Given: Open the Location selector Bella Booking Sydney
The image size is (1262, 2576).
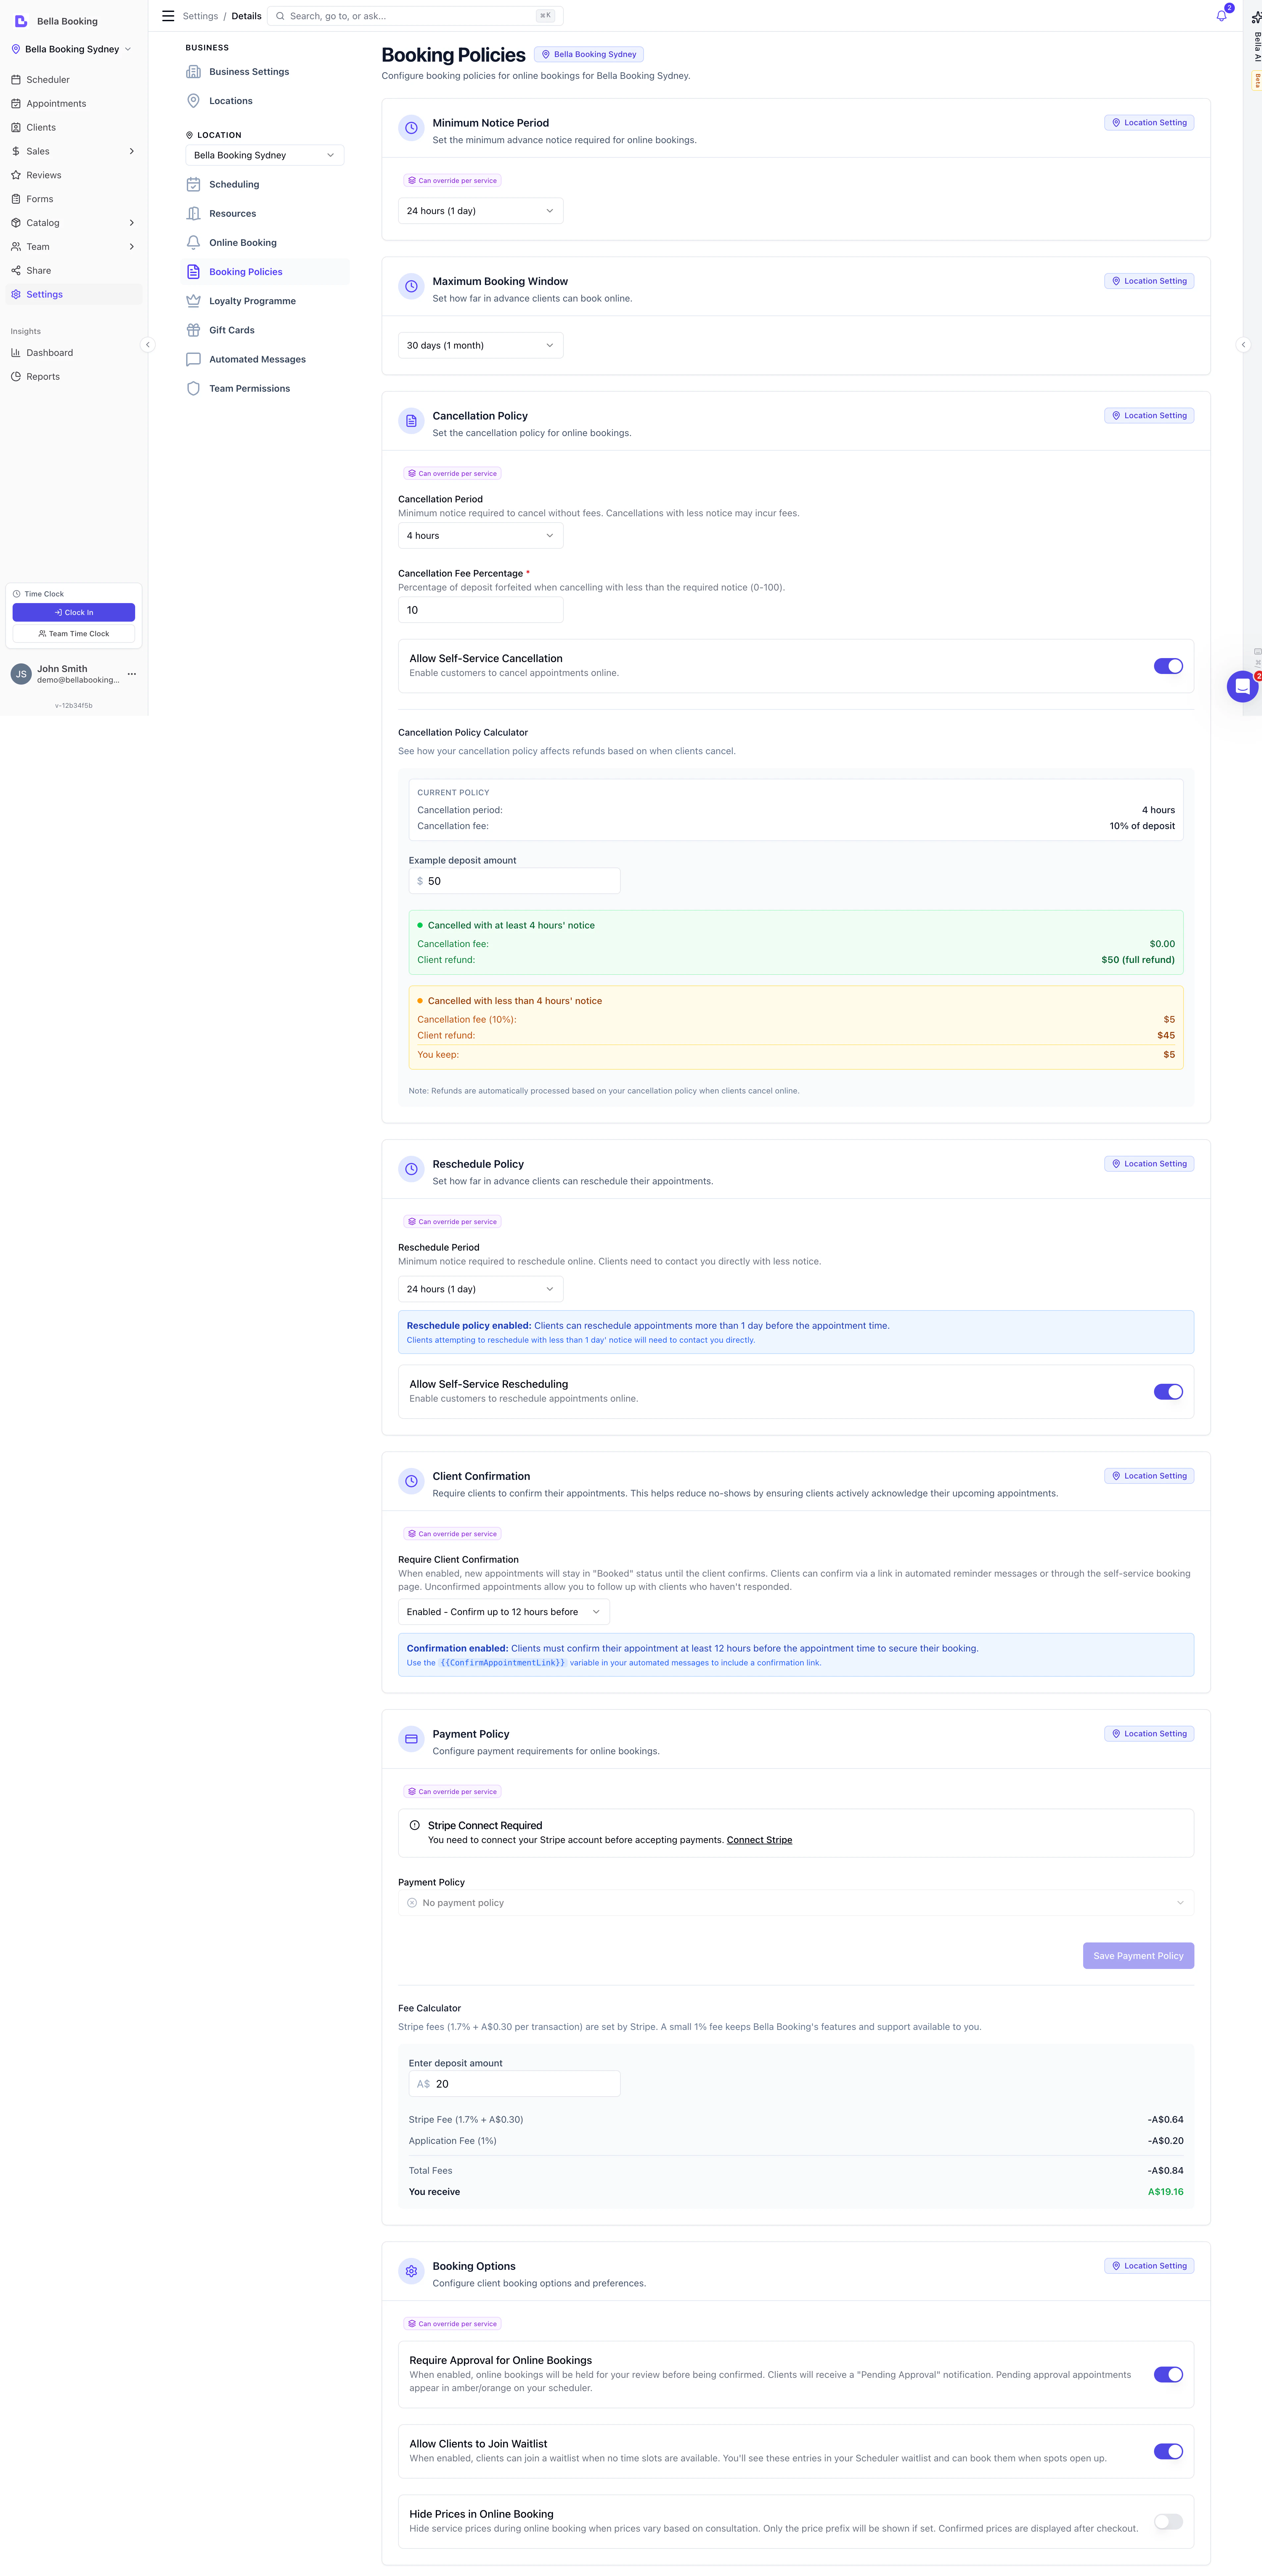Looking at the screenshot, I should coord(265,155).
